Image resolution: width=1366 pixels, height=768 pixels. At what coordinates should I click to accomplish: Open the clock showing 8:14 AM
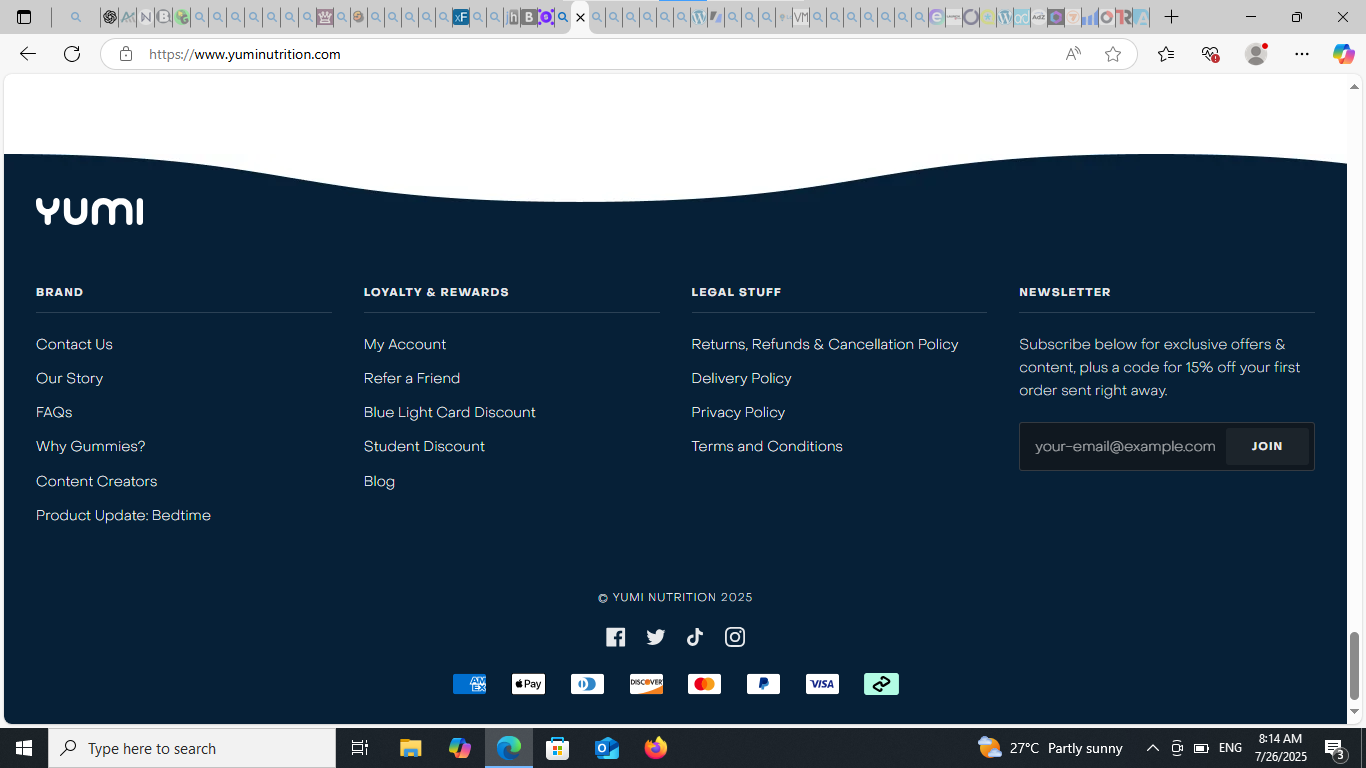pyautogui.click(x=1279, y=748)
